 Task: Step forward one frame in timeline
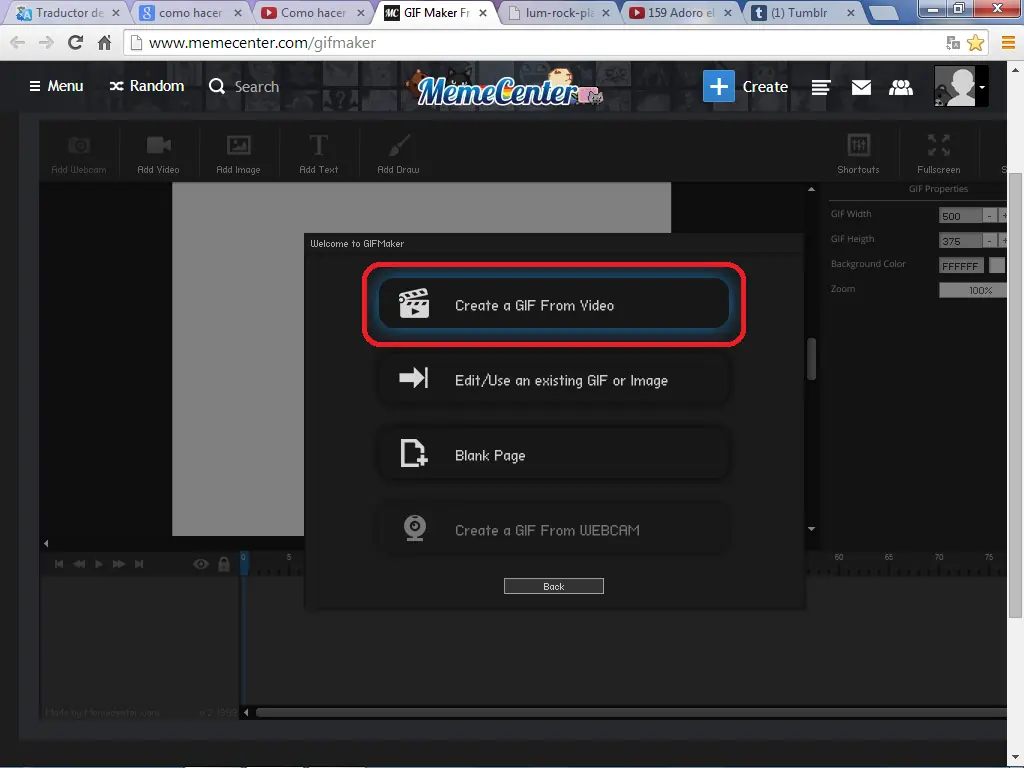[x=119, y=564]
